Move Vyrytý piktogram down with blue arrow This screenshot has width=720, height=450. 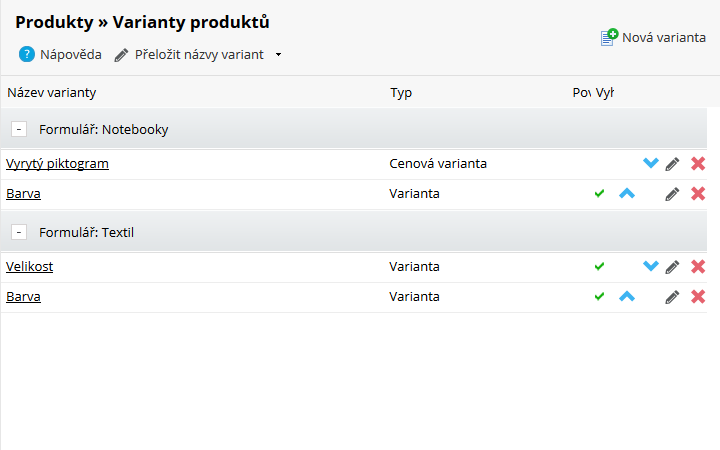tap(651, 163)
